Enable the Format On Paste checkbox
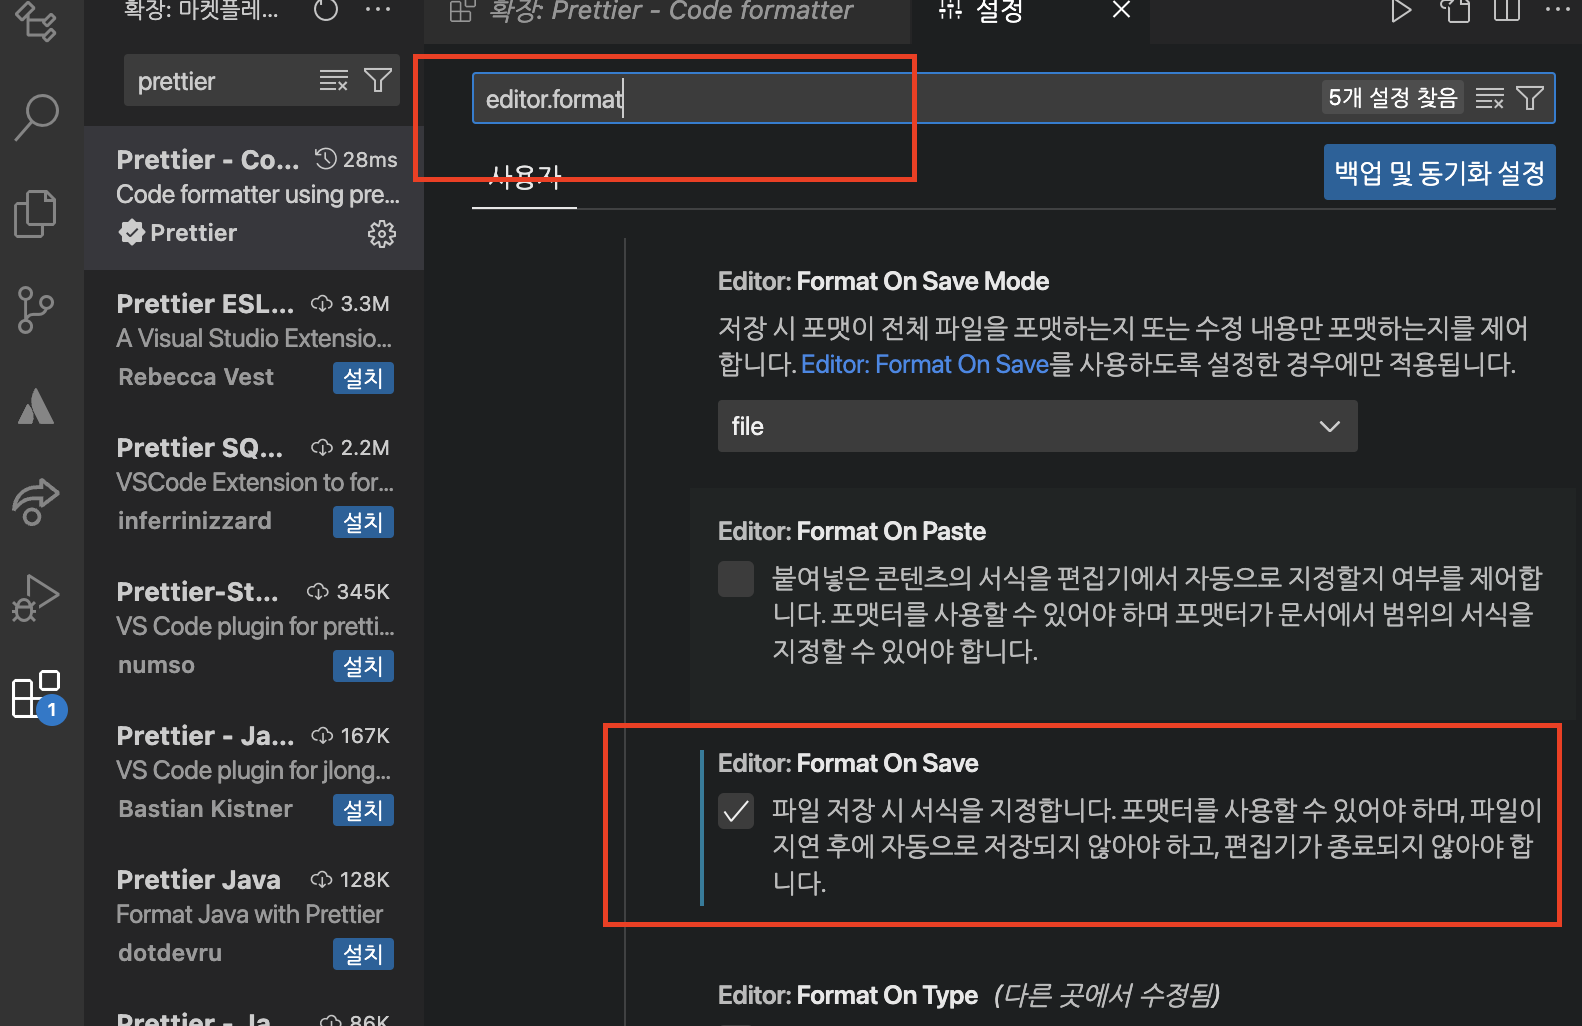1582x1026 pixels. click(736, 579)
